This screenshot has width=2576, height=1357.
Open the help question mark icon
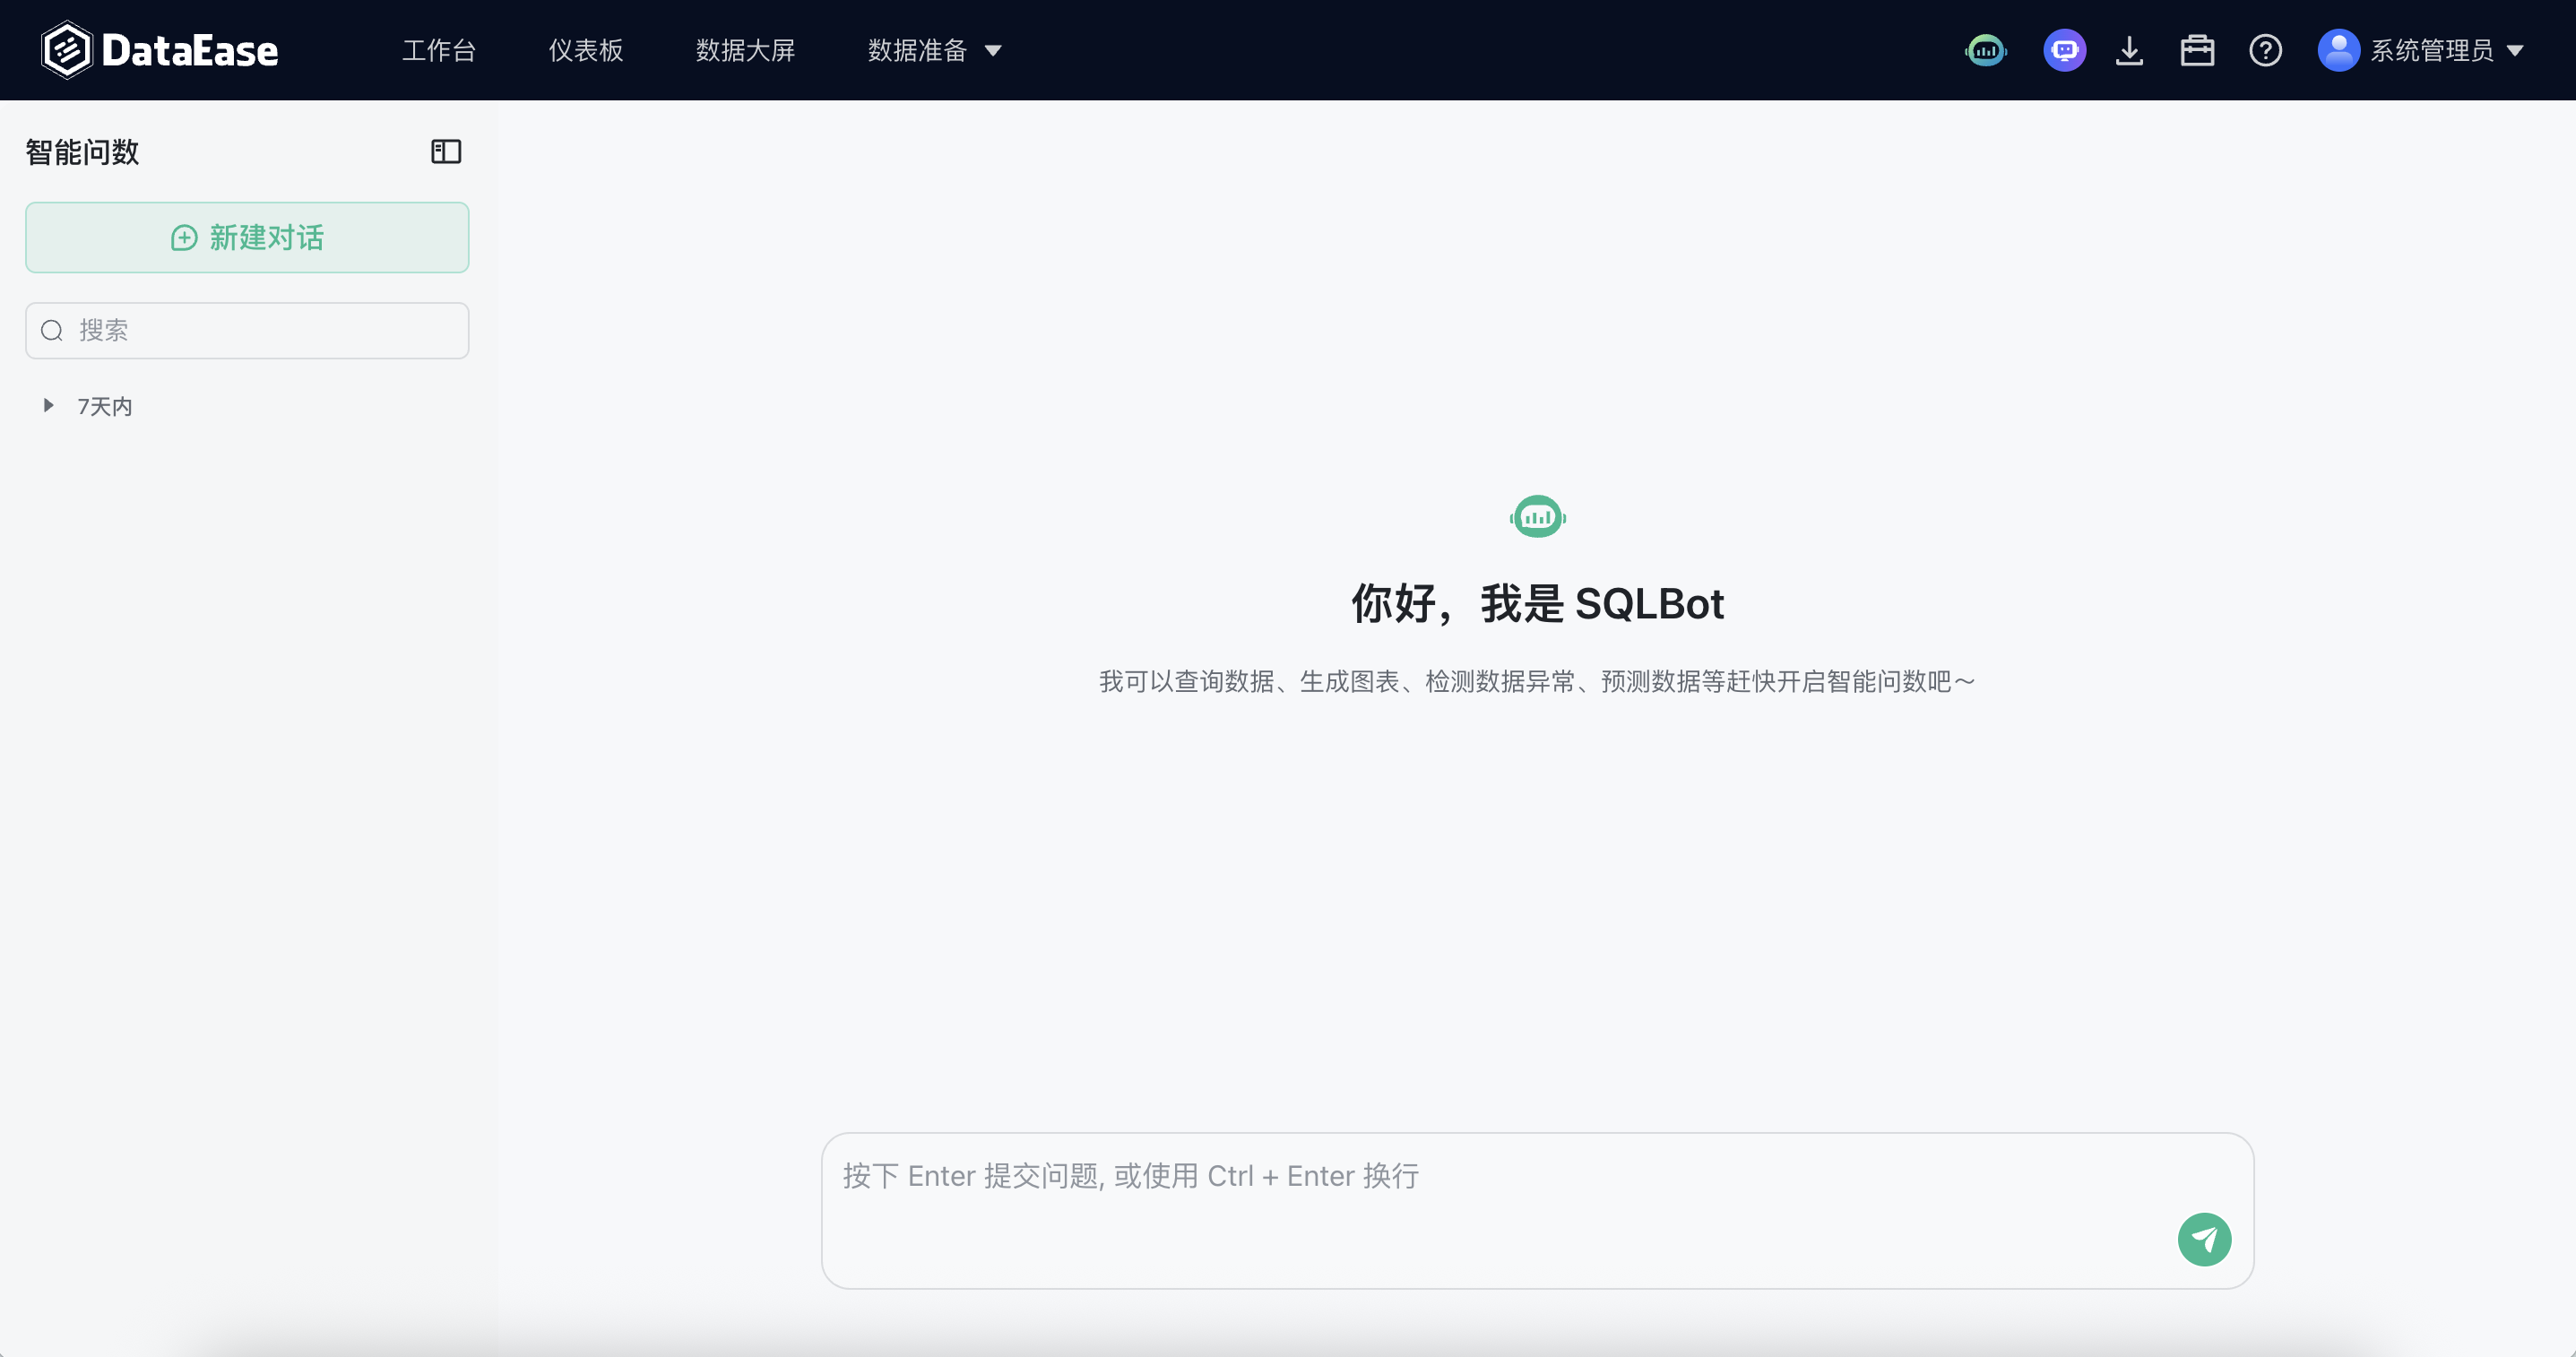(x=2265, y=50)
